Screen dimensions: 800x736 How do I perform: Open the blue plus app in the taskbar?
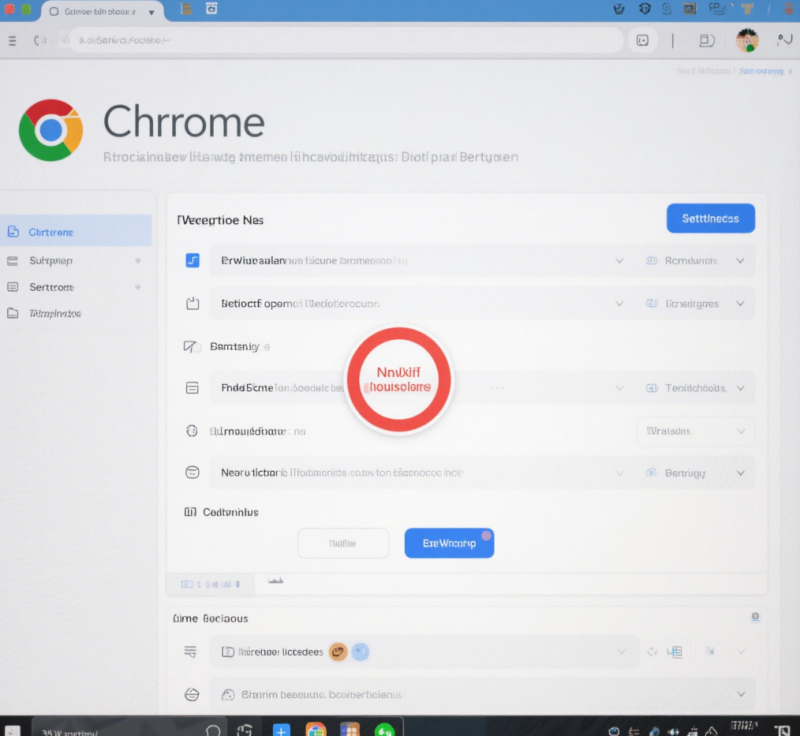[x=281, y=730]
